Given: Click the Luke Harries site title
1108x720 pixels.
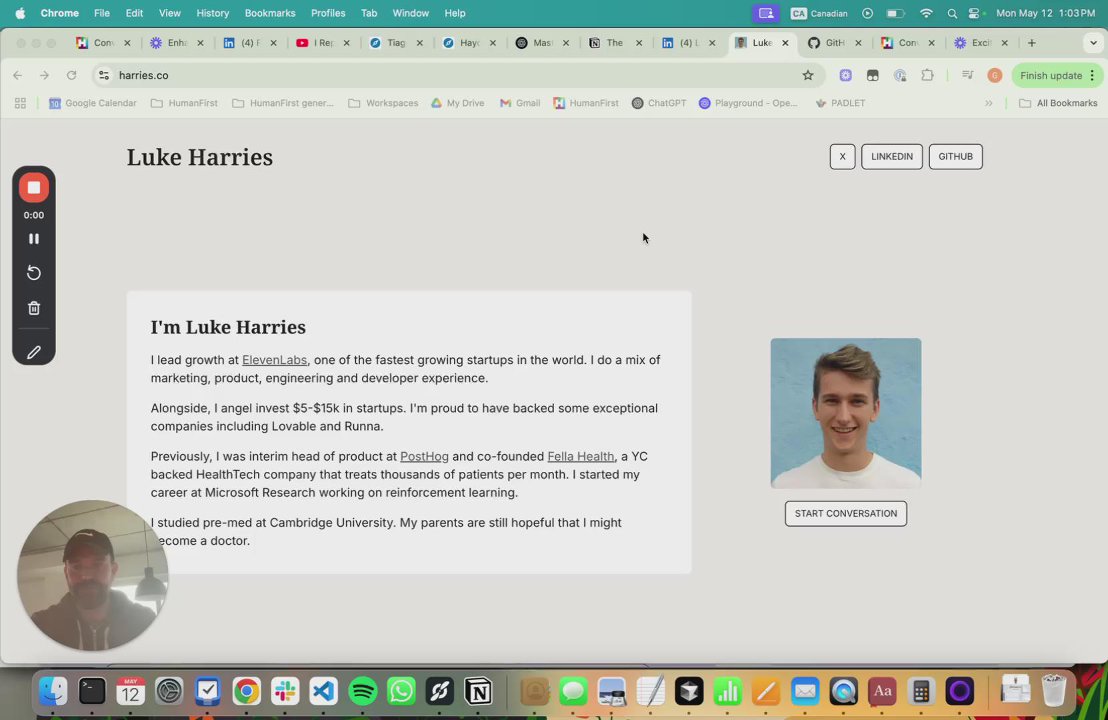Looking at the screenshot, I should 200,157.
